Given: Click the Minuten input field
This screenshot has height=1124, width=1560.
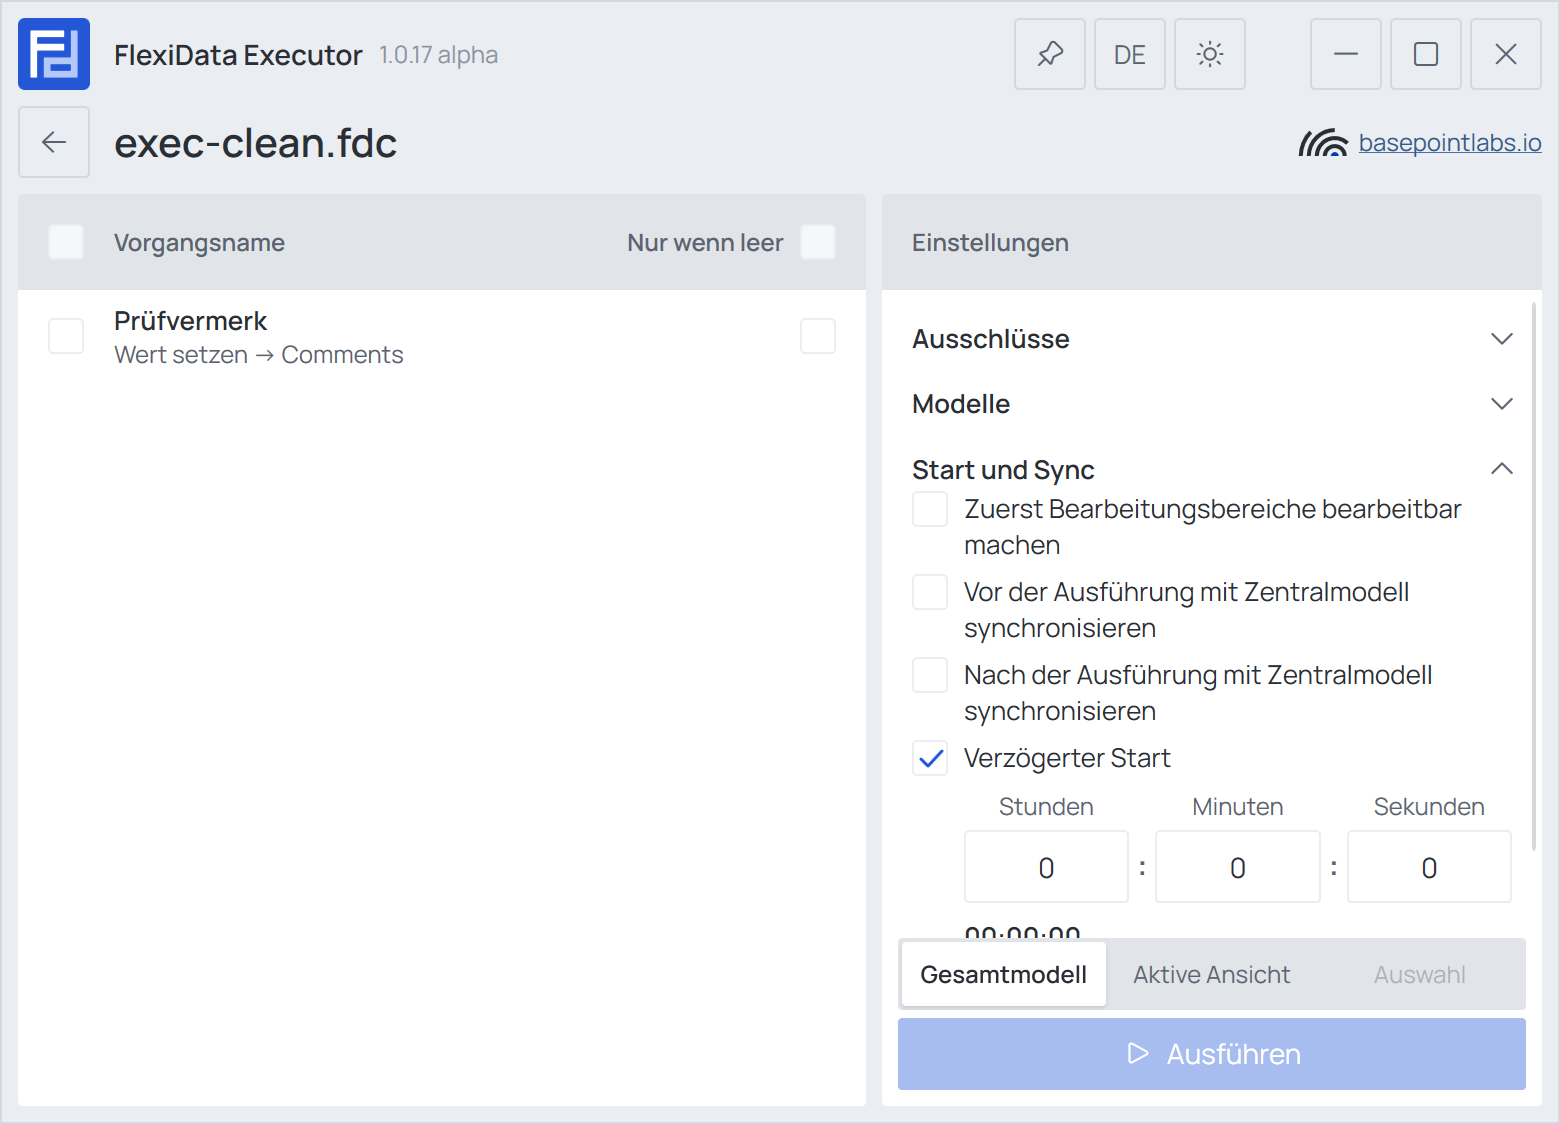Looking at the screenshot, I should tap(1238, 867).
